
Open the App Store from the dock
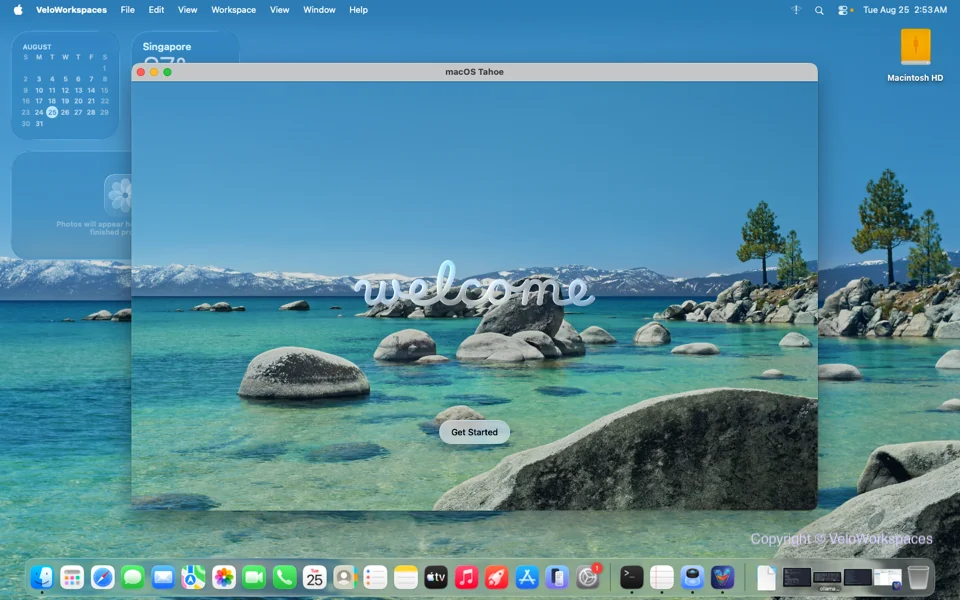(x=527, y=577)
